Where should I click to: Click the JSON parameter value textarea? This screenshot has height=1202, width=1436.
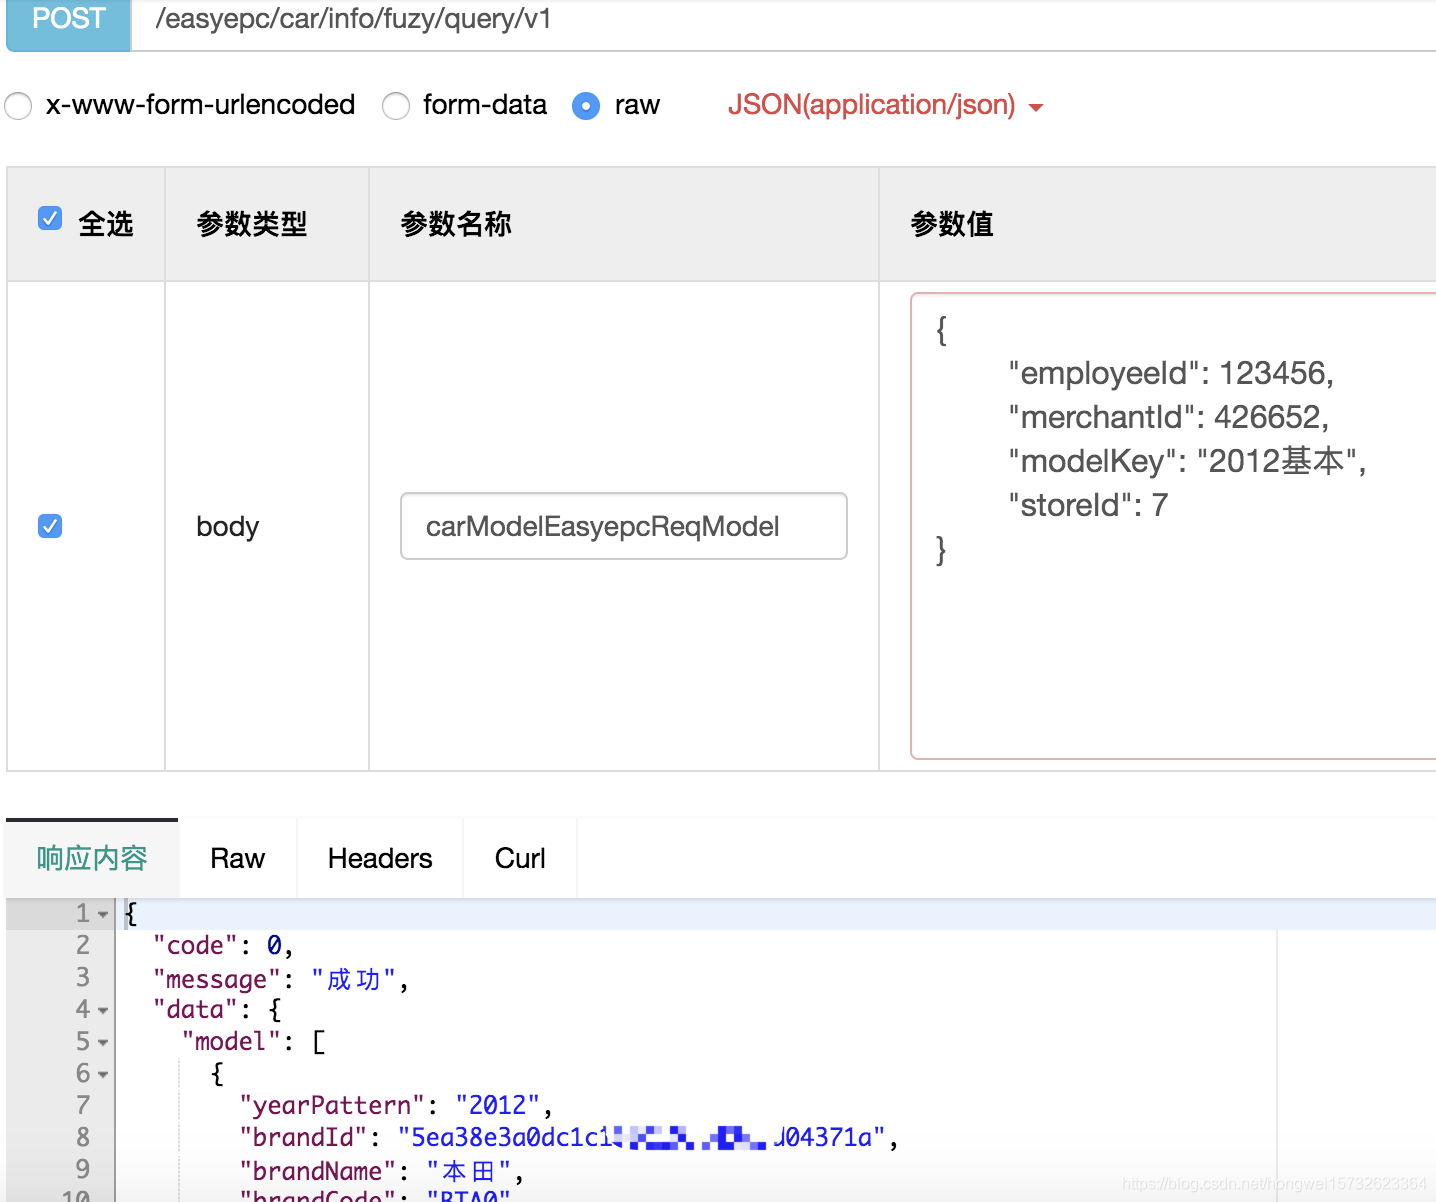click(1173, 526)
